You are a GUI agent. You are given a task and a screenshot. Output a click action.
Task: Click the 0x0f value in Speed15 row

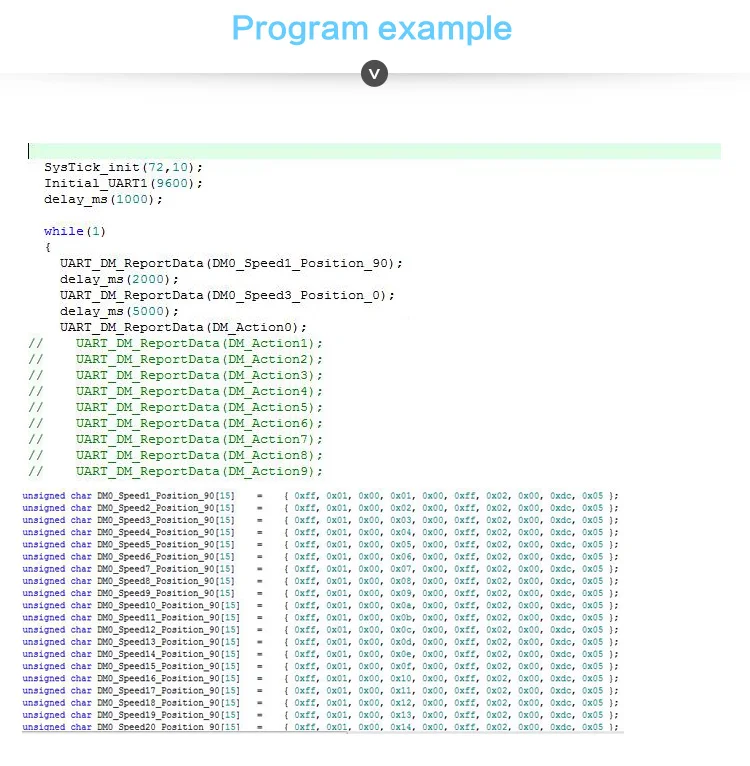tap(401, 666)
